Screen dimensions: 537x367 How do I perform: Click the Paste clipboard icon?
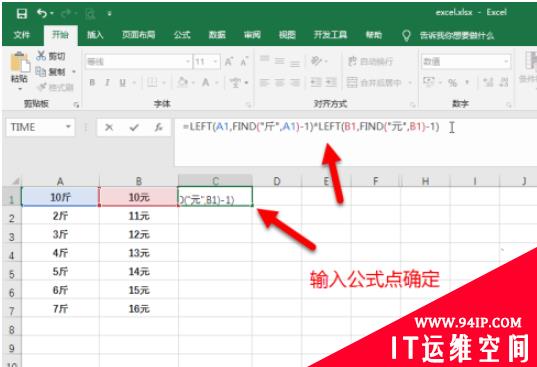tap(20, 63)
